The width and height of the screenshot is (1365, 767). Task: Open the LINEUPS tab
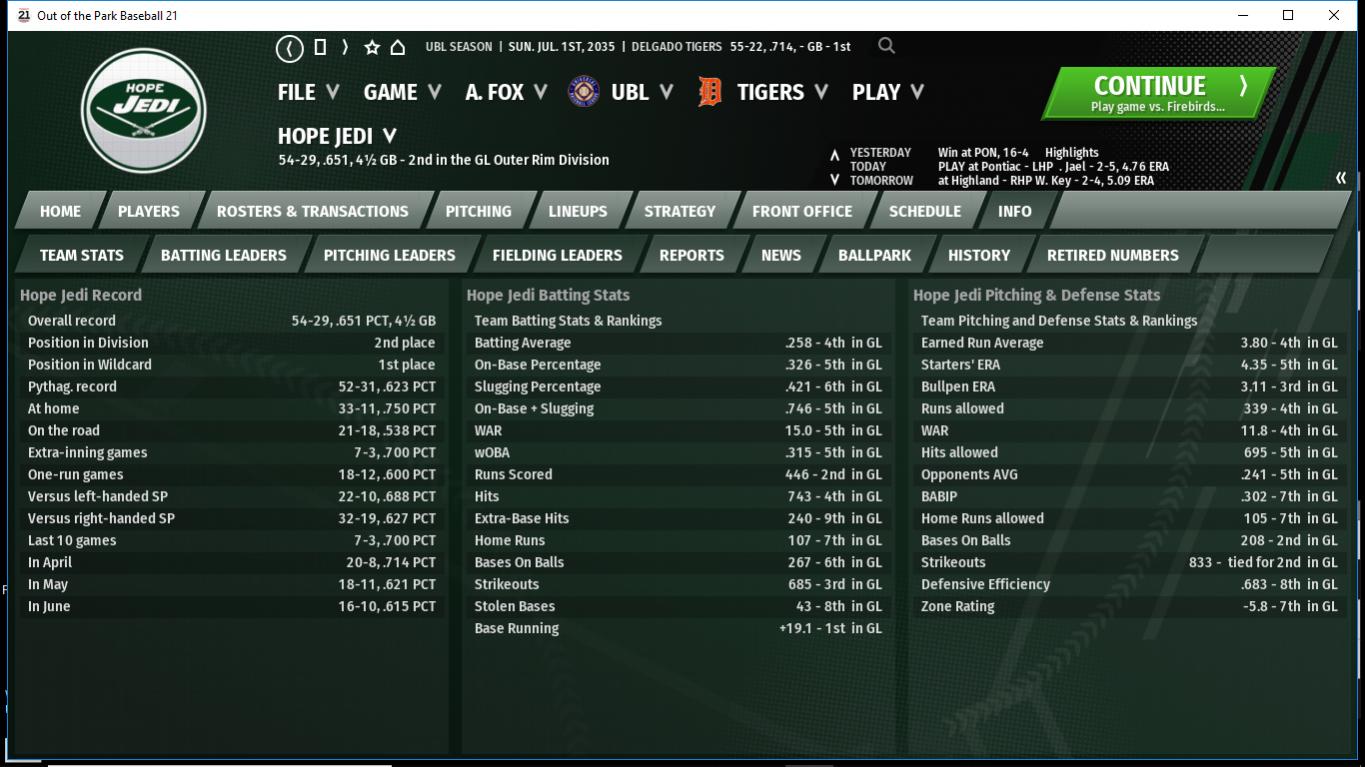(x=578, y=211)
